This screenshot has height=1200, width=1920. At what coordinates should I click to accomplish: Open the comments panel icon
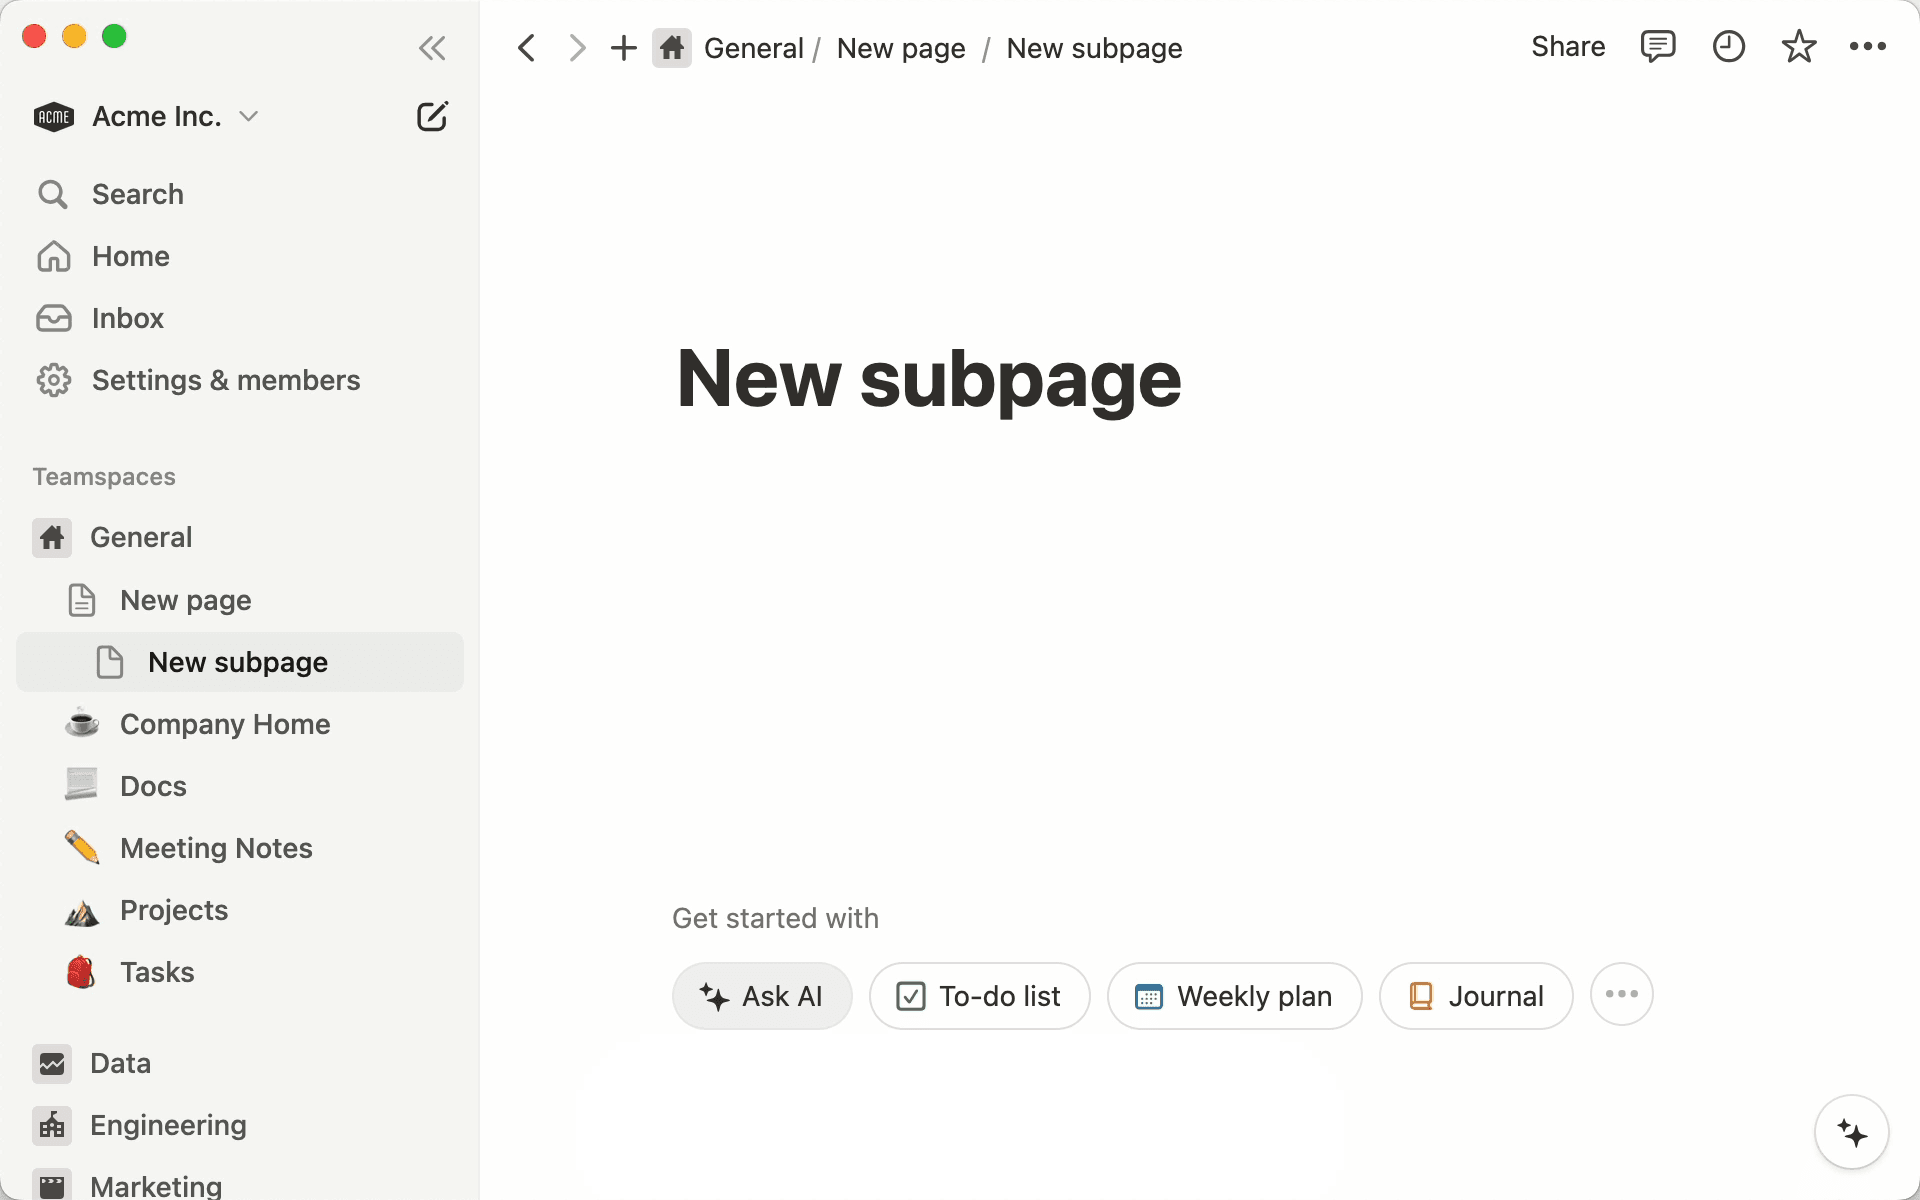[1658, 46]
